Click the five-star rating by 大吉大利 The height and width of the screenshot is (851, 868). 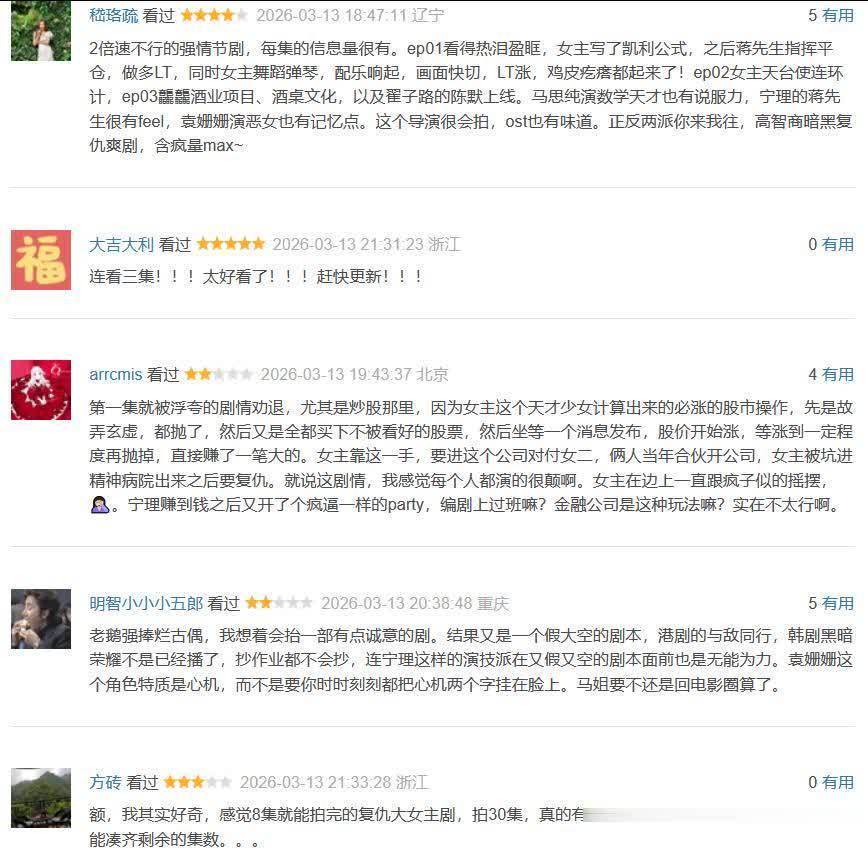[231, 244]
